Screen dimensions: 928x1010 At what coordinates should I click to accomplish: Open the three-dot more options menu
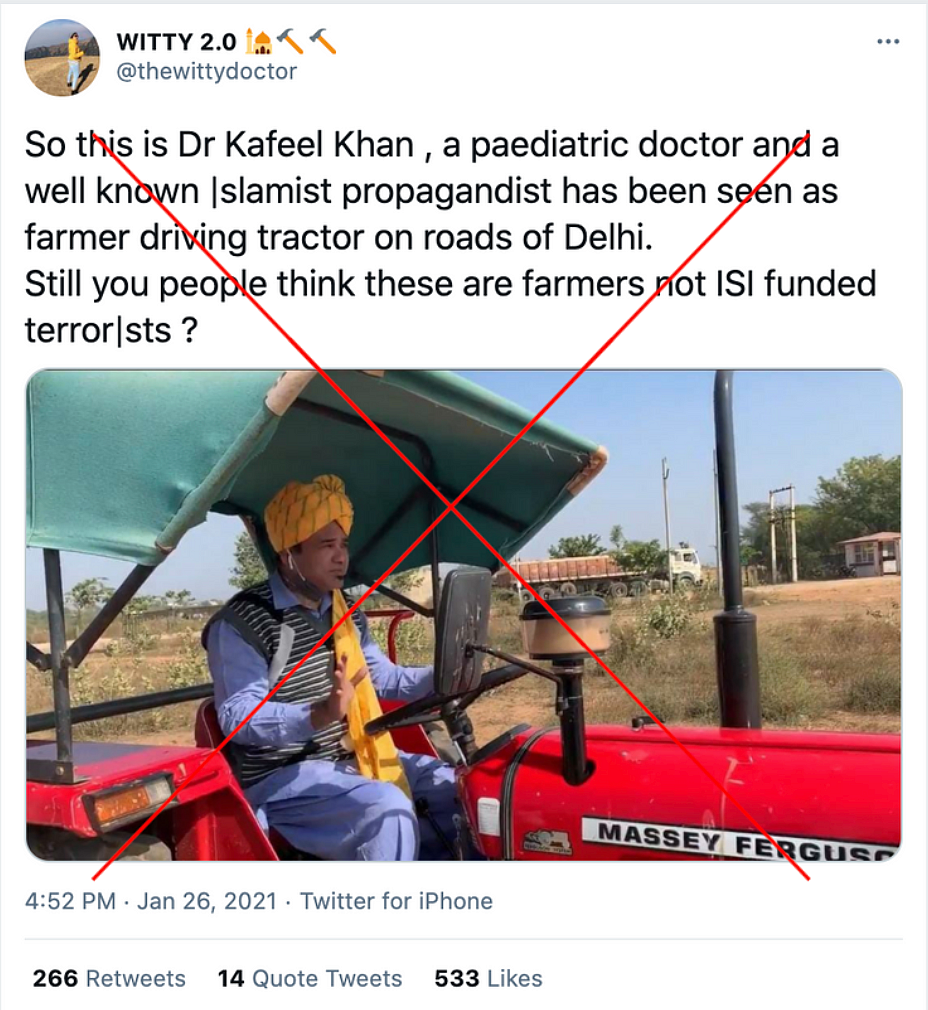point(888,42)
